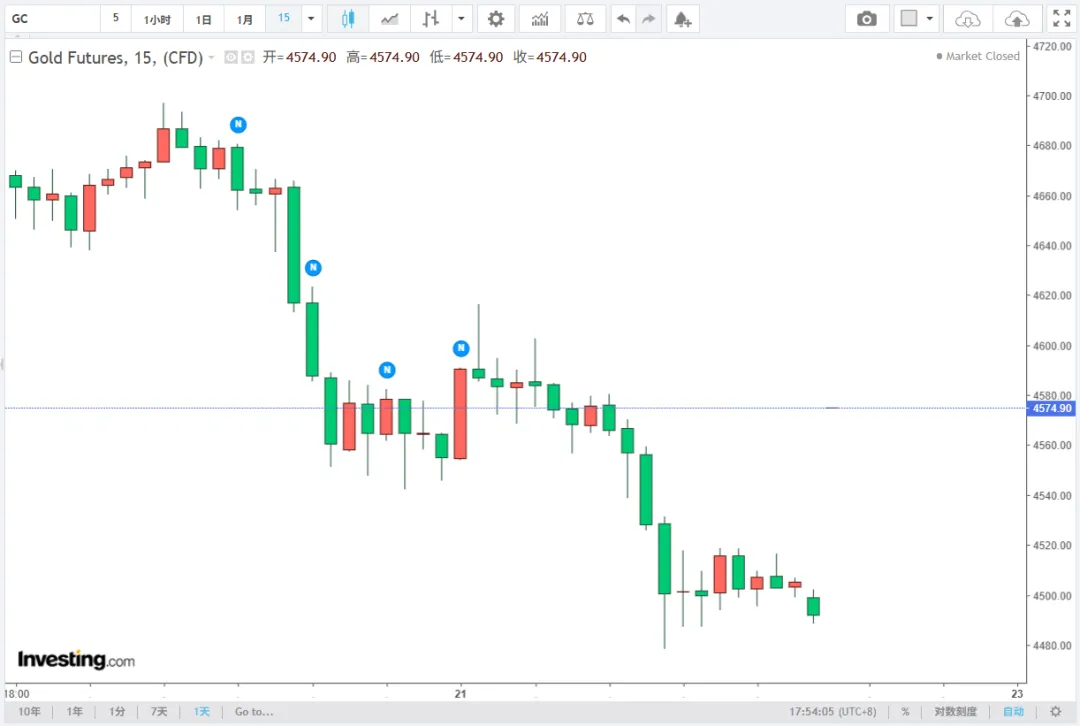The width and height of the screenshot is (1080, 726).
Task: Select the 1日 interval
Action: 203,19
